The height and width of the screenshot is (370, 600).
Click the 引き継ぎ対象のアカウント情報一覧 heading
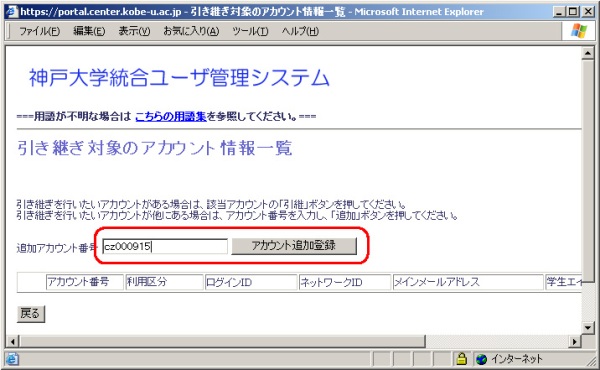click(x=154, y=148)
